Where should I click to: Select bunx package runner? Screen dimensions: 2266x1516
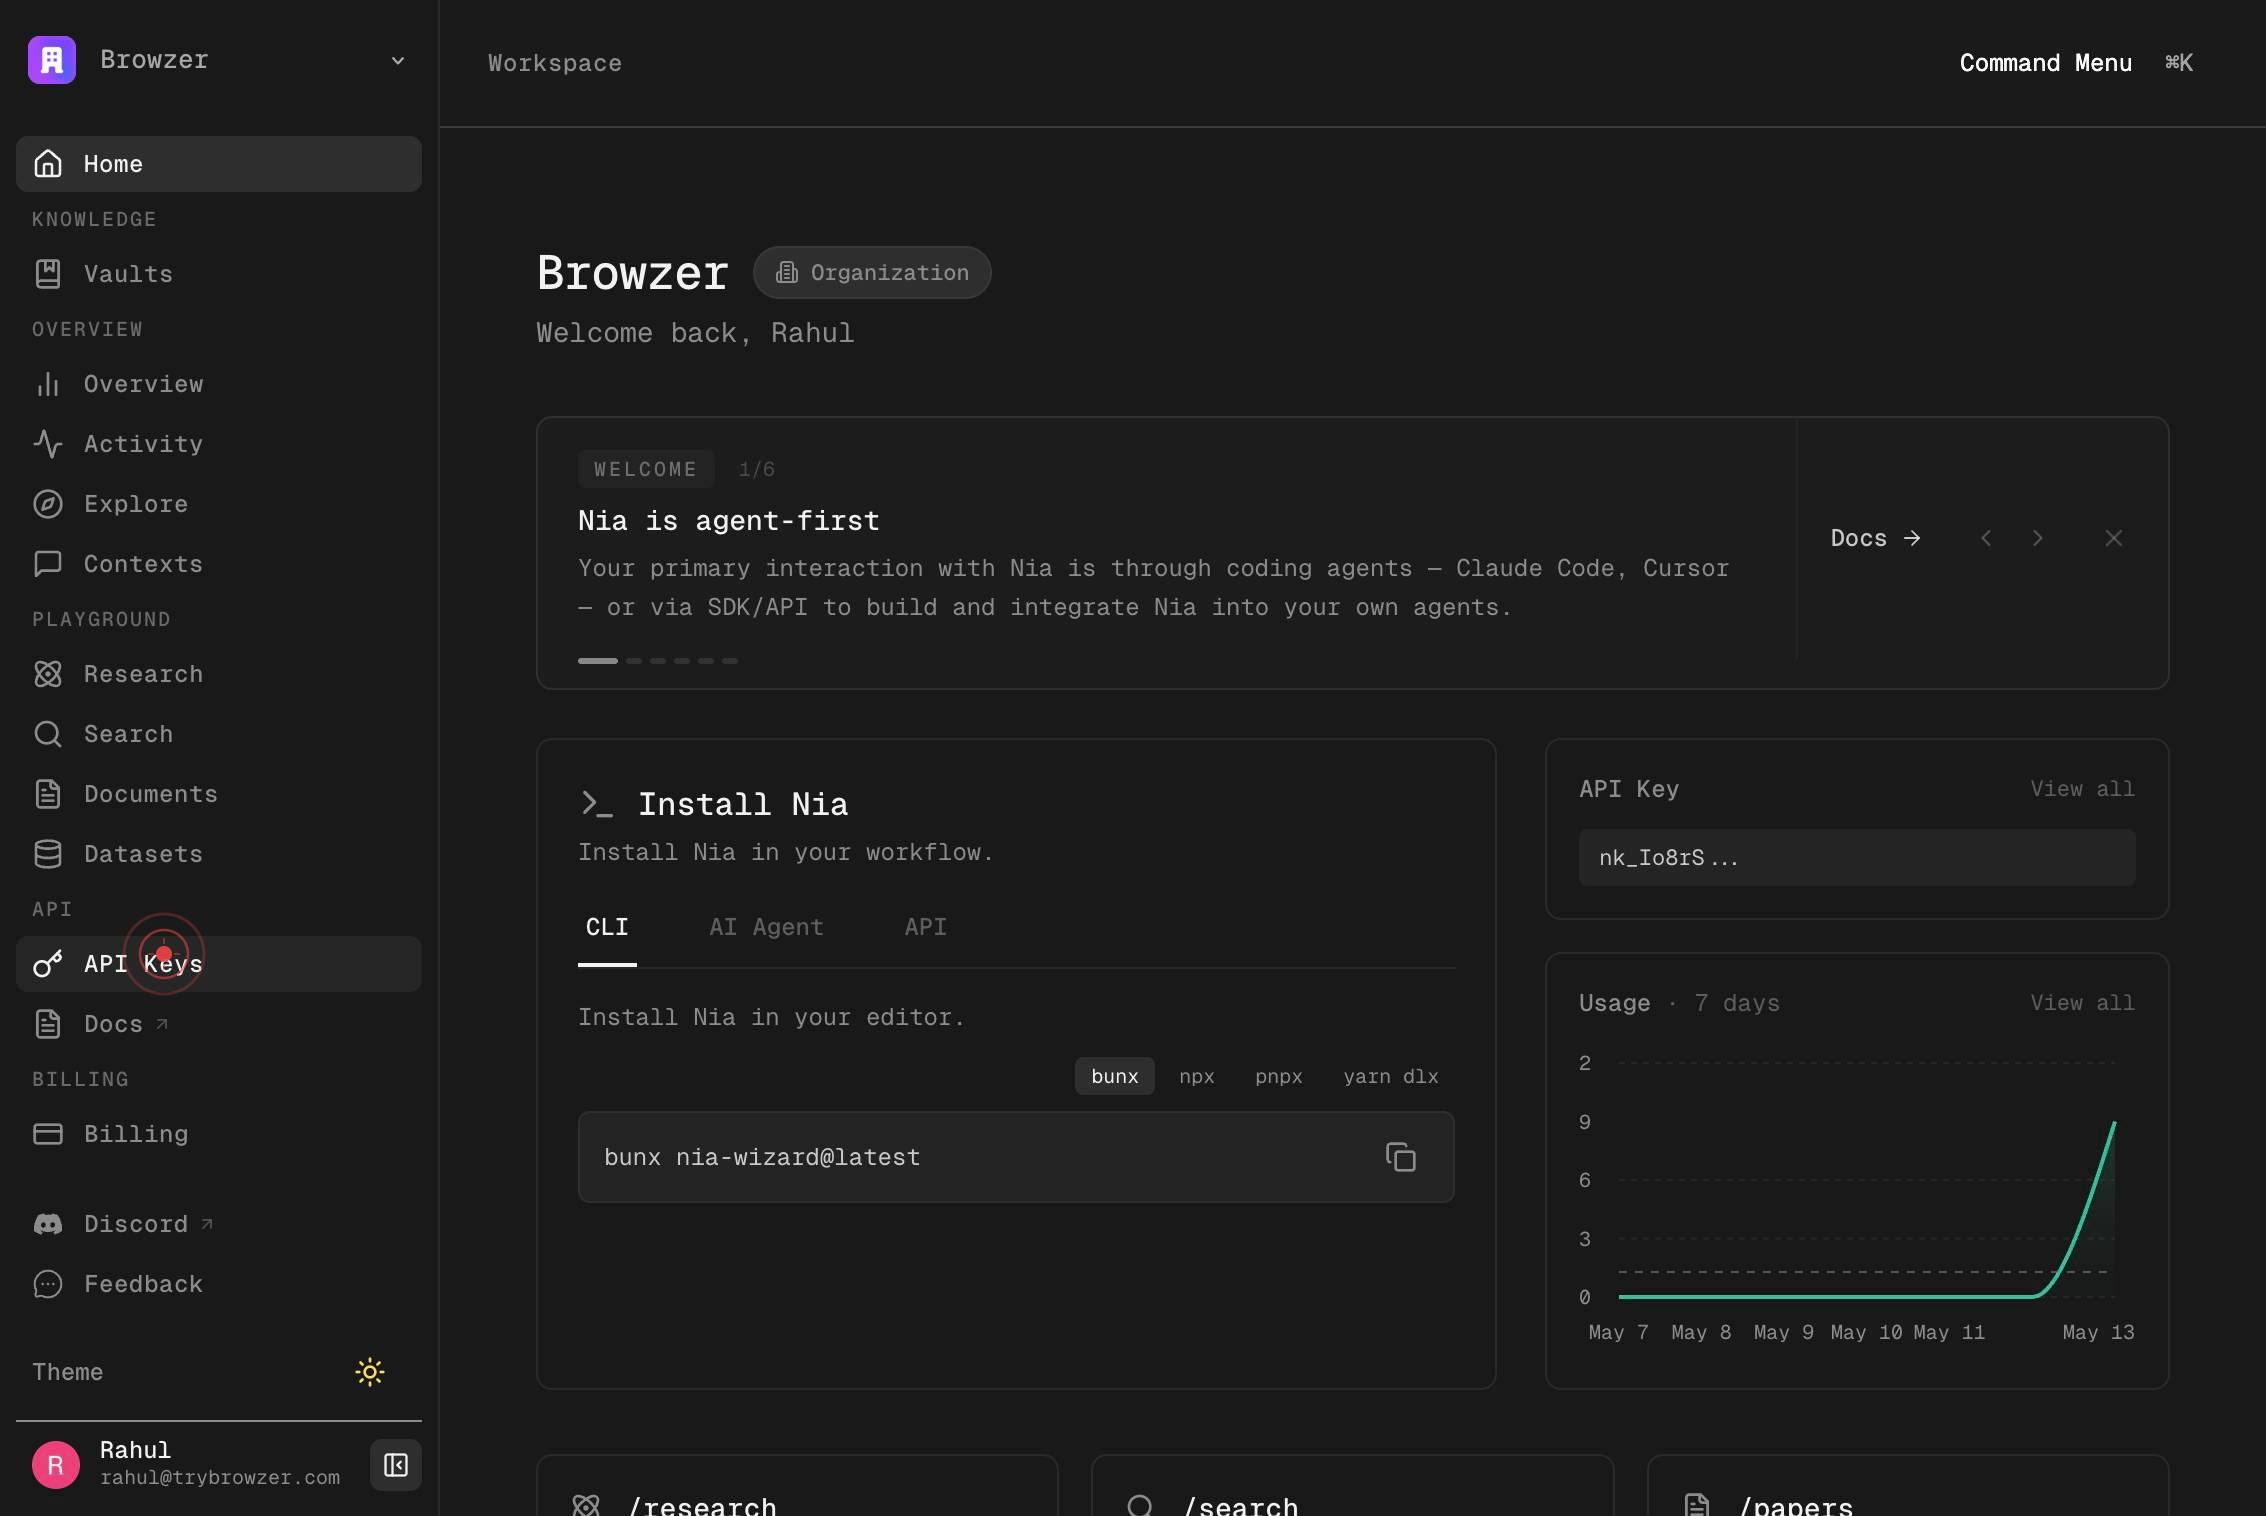pyautogui.click(x=1115, y=1076)
